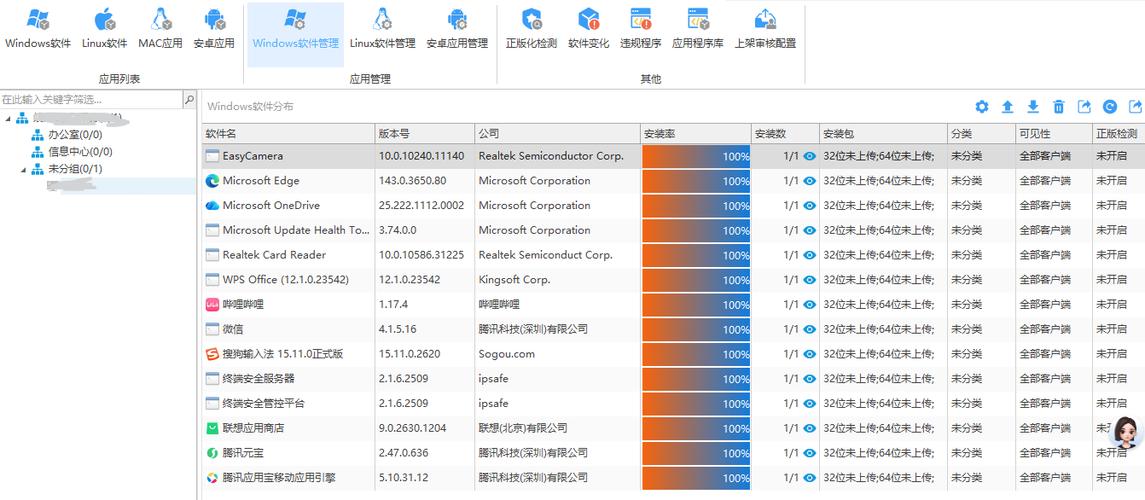Image resolution: width=1145 pixels, height=500 pixels.
Task: Open the assistant avatar at bottom right
Action: point(1125,432)
